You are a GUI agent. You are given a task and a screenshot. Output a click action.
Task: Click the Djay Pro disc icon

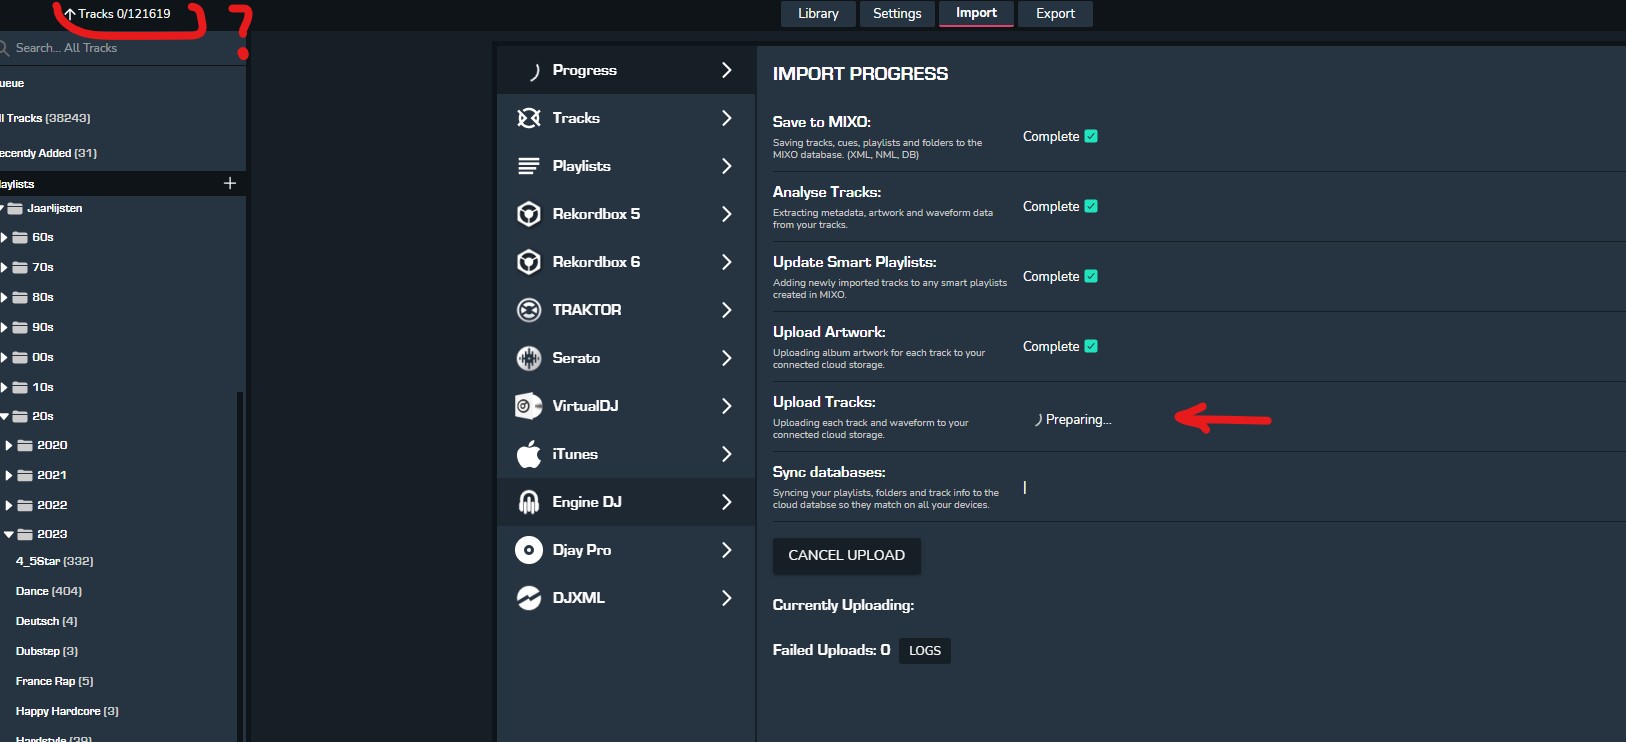point(528,550)
